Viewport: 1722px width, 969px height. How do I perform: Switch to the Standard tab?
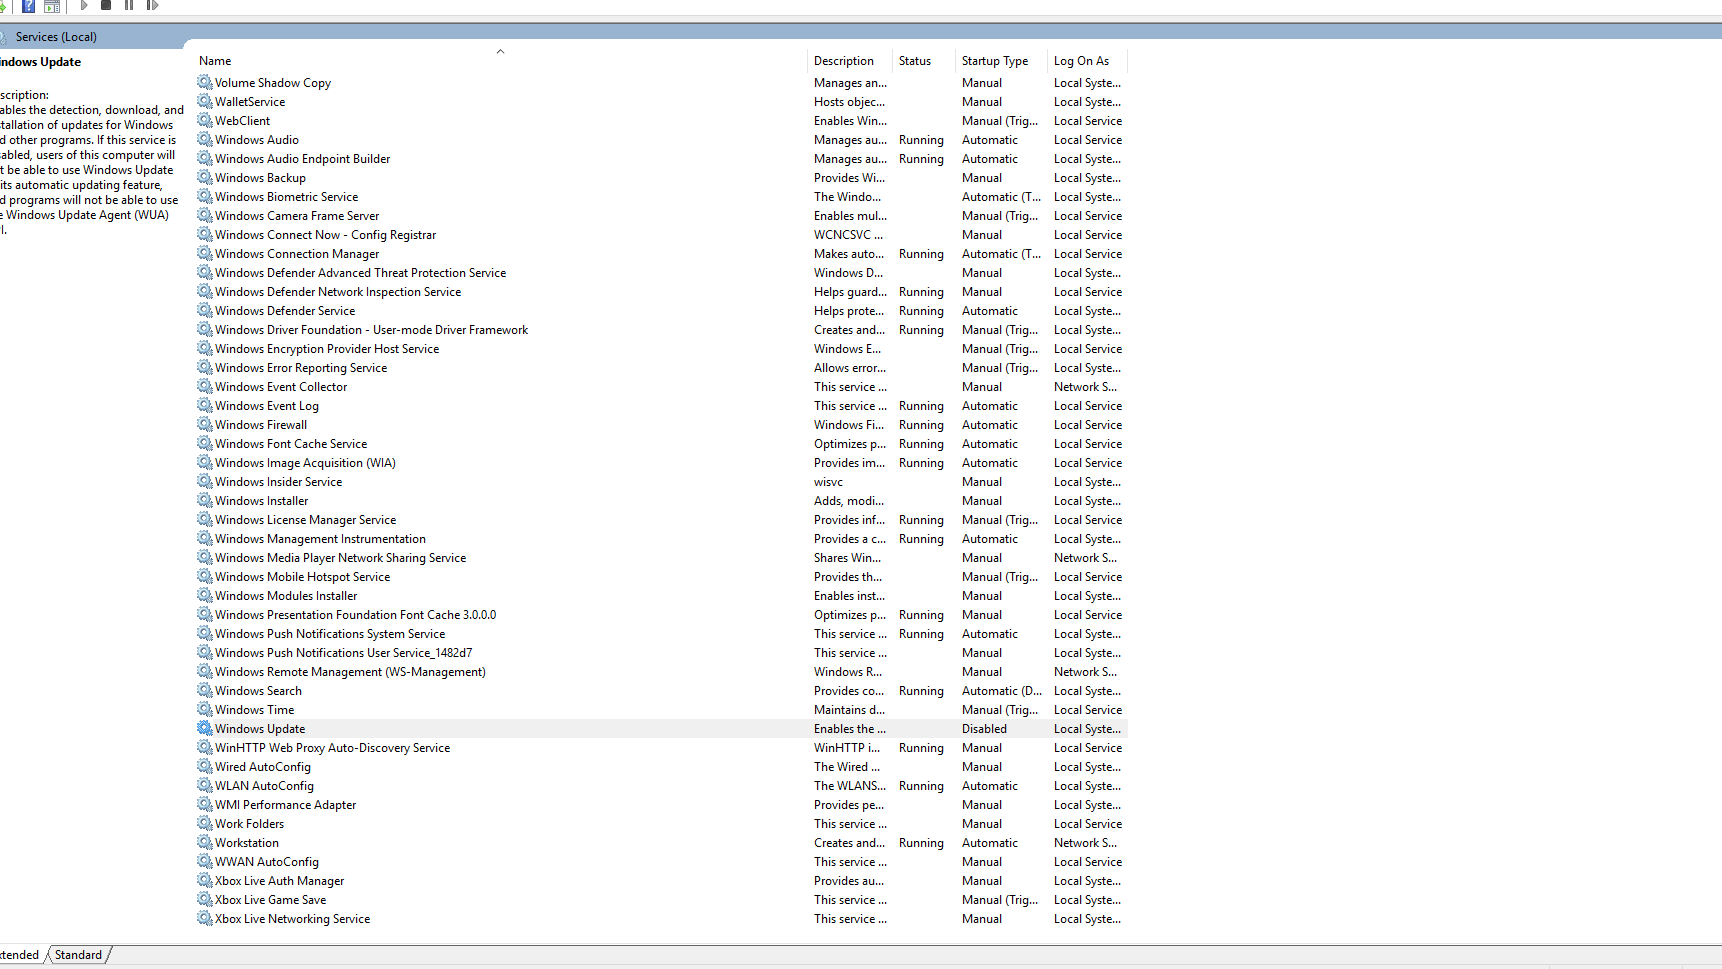point(78,955)
